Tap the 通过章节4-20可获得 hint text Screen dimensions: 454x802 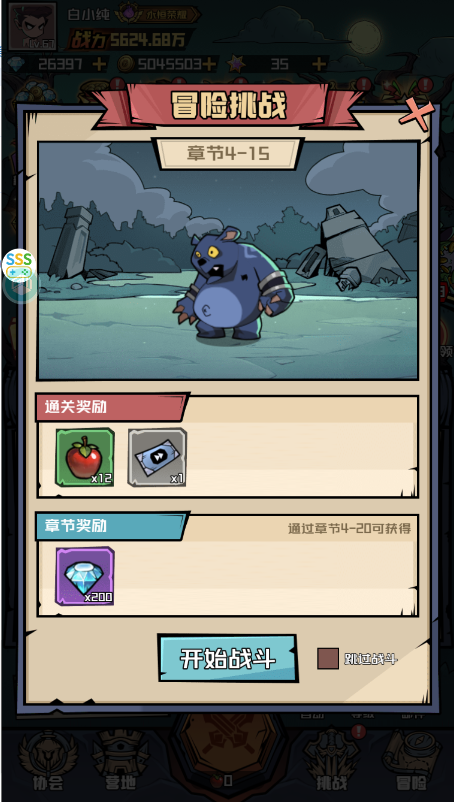[x=350, y=529]
